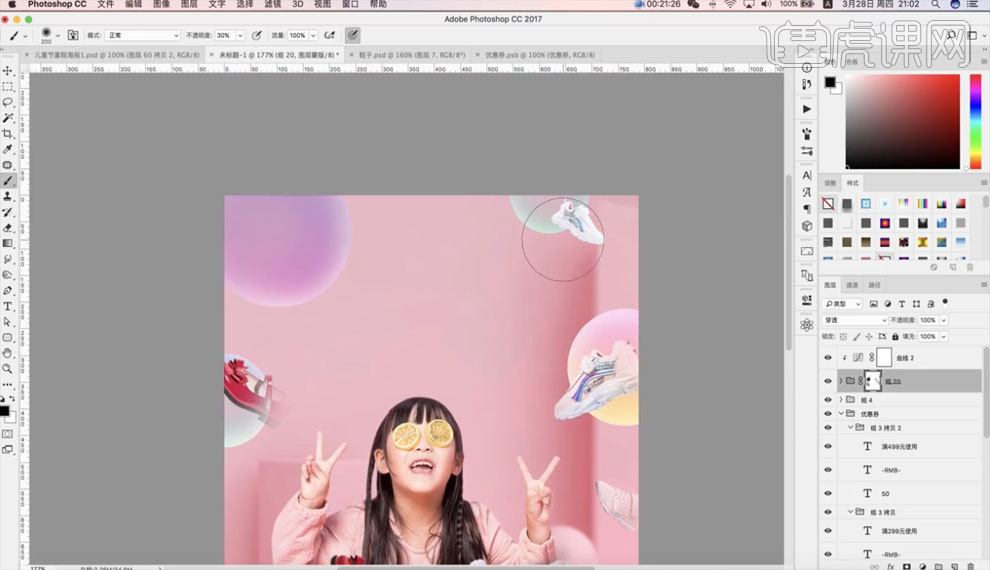Select the Clone Stamp tool

[8, 196]
